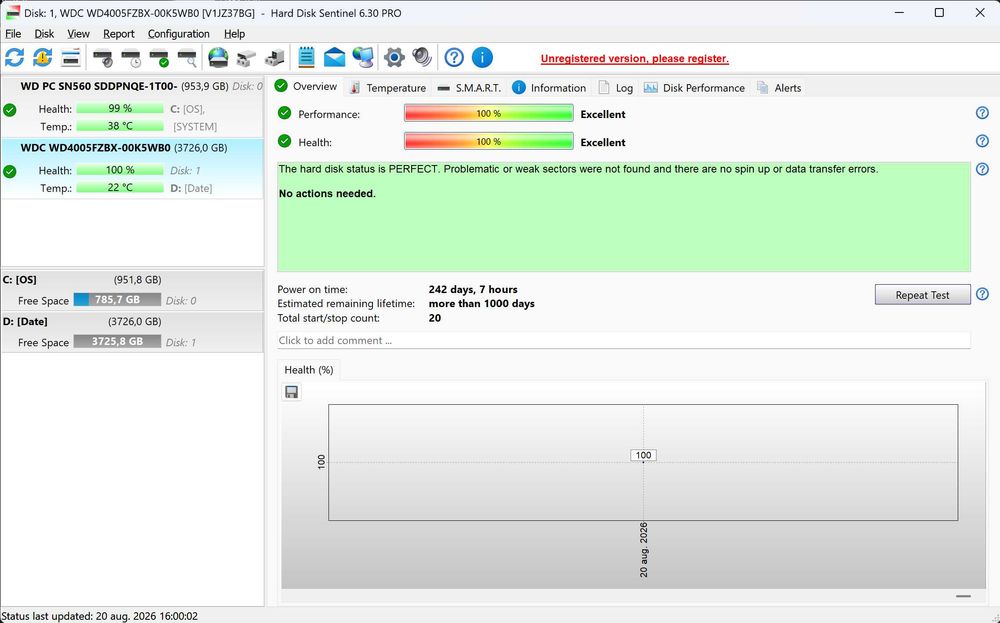Open the Report menu

click(x=119, y=34)
